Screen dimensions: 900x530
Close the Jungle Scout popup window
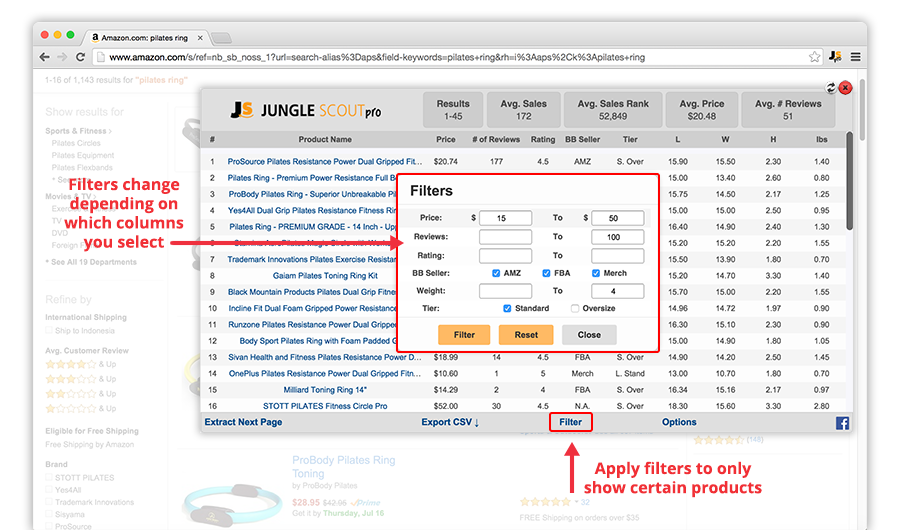coord(845,87)
